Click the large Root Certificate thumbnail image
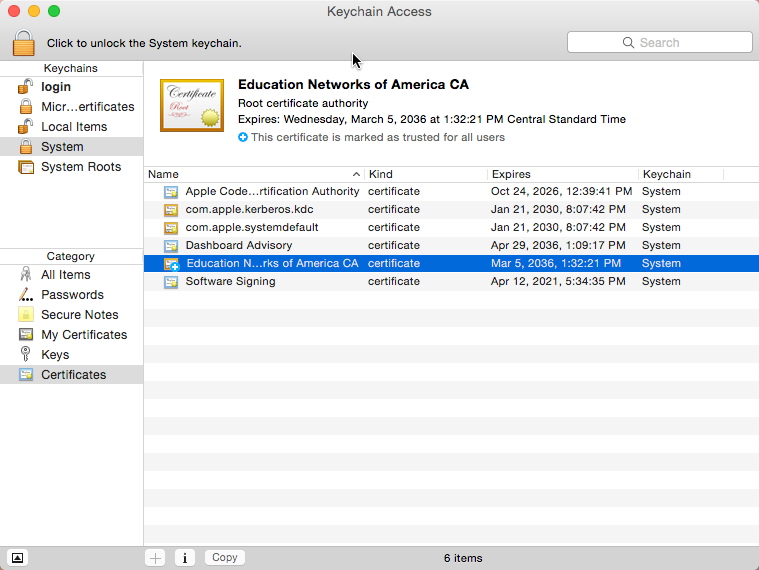The width and height of the screenshot is (759, 570). click(x=192, y=105)
